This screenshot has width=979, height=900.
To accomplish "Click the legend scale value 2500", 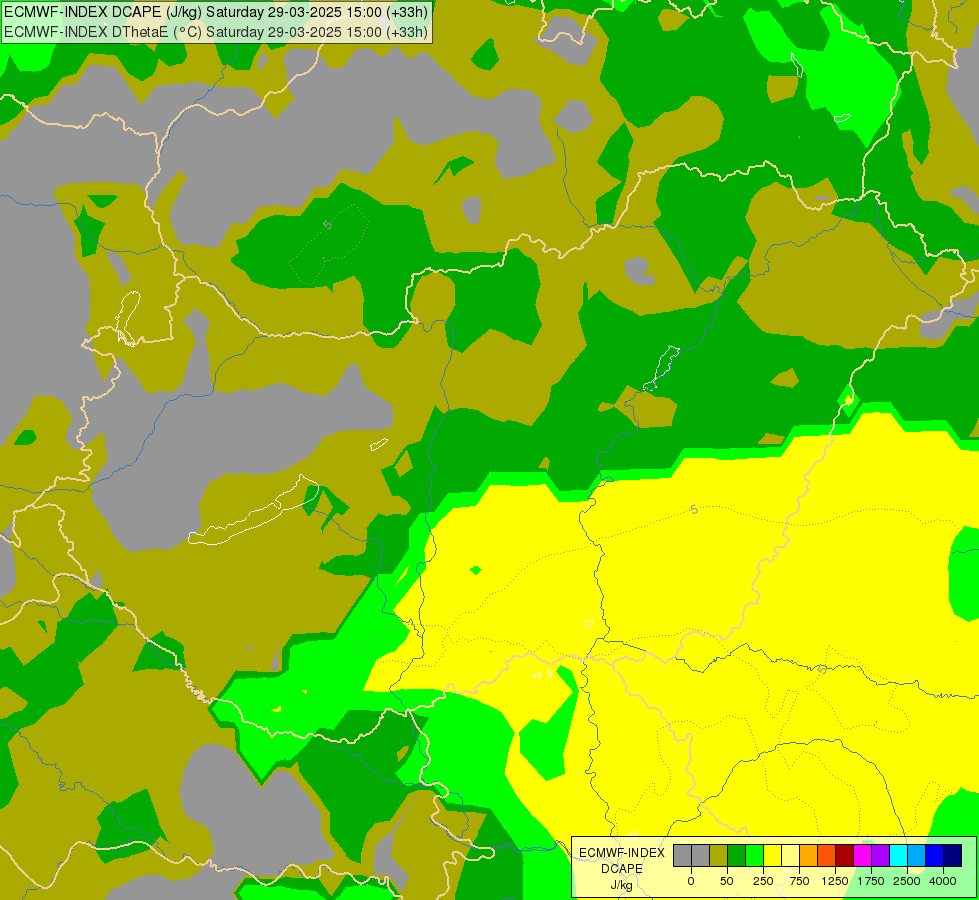I will point(907,881).
